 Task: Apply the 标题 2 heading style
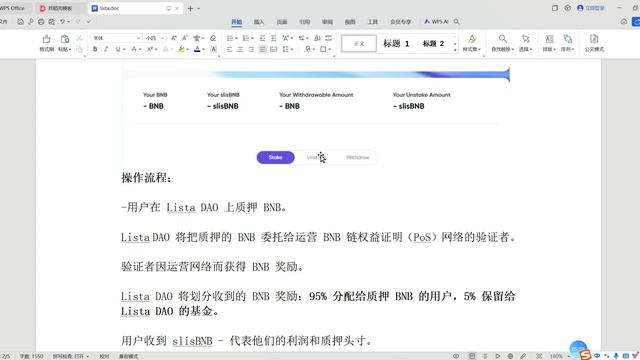433,43
